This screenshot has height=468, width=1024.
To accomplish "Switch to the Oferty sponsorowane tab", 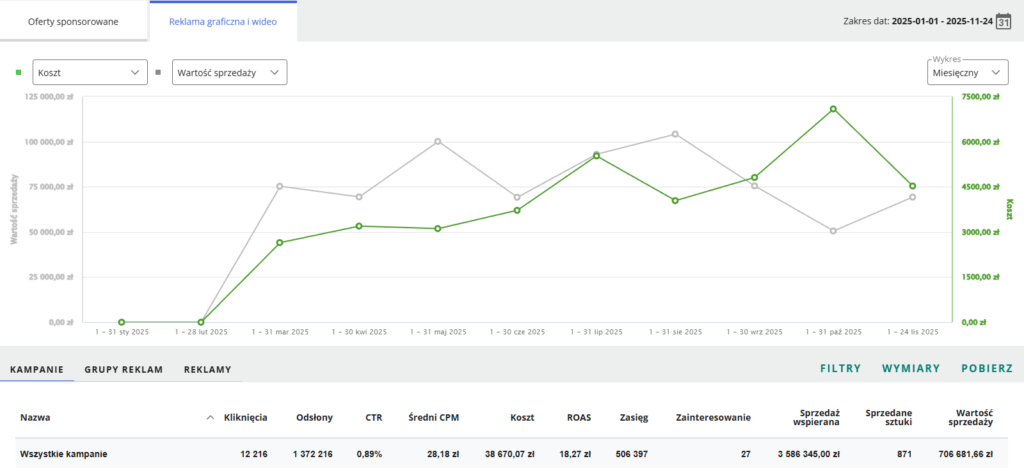I will (74, 21).
